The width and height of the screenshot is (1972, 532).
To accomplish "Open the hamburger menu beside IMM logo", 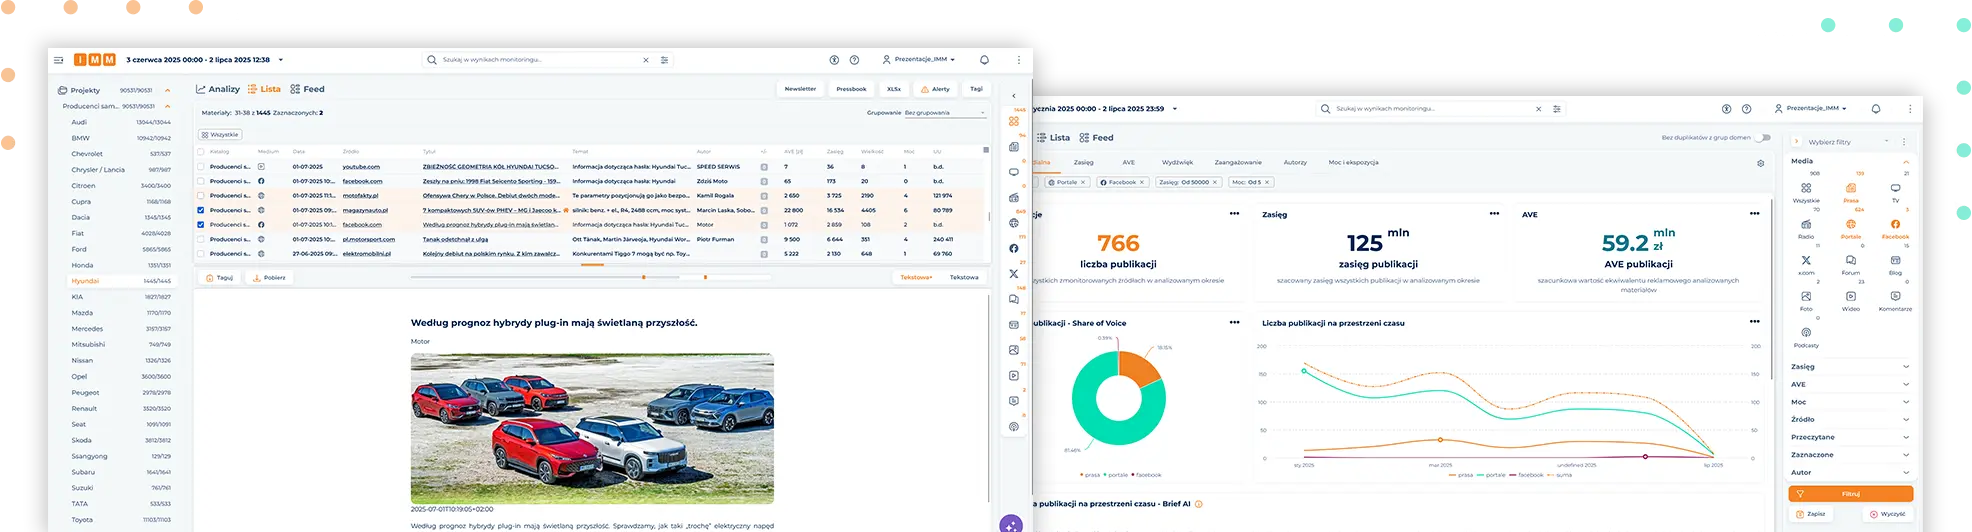I will pos(59,60).
